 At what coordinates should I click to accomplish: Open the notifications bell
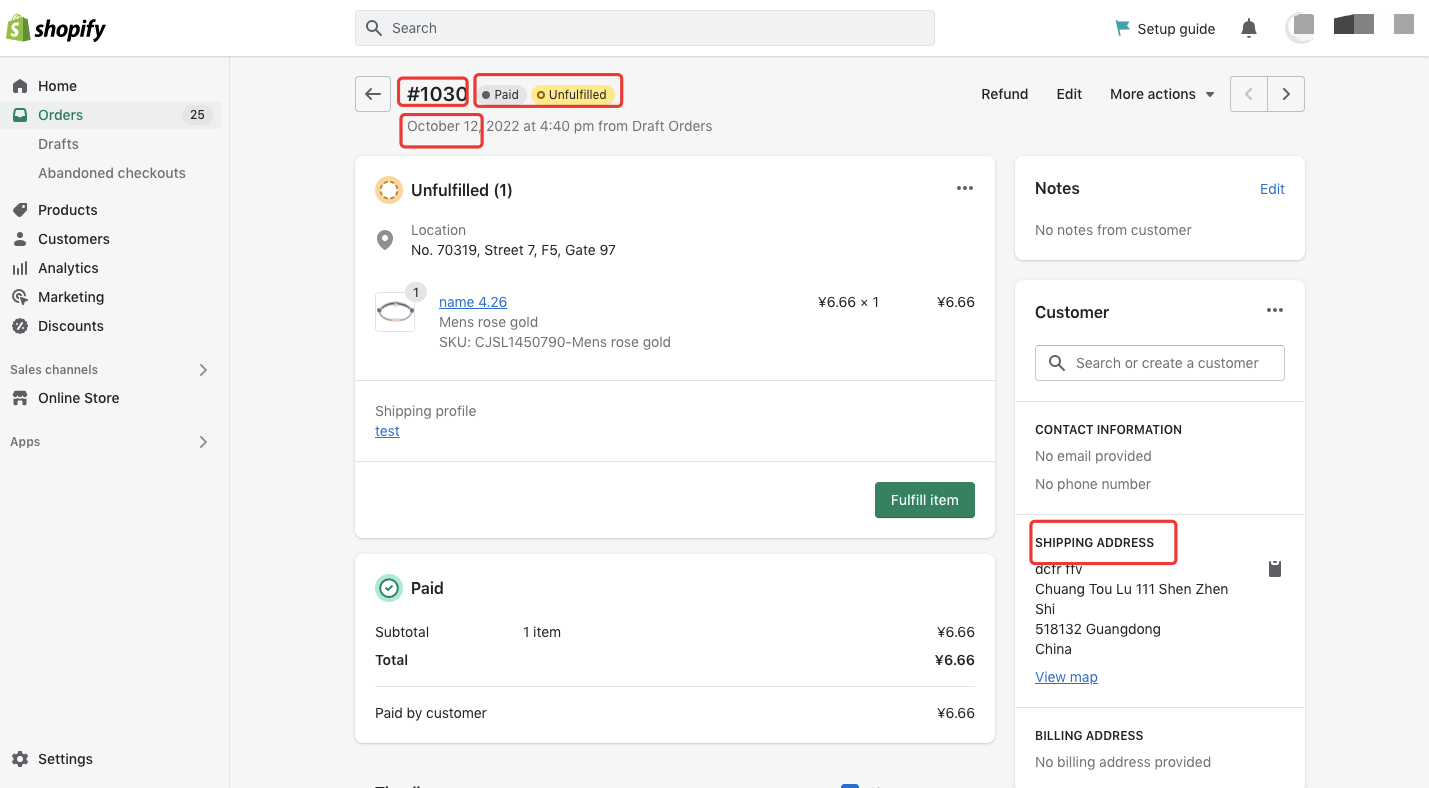1248,29
